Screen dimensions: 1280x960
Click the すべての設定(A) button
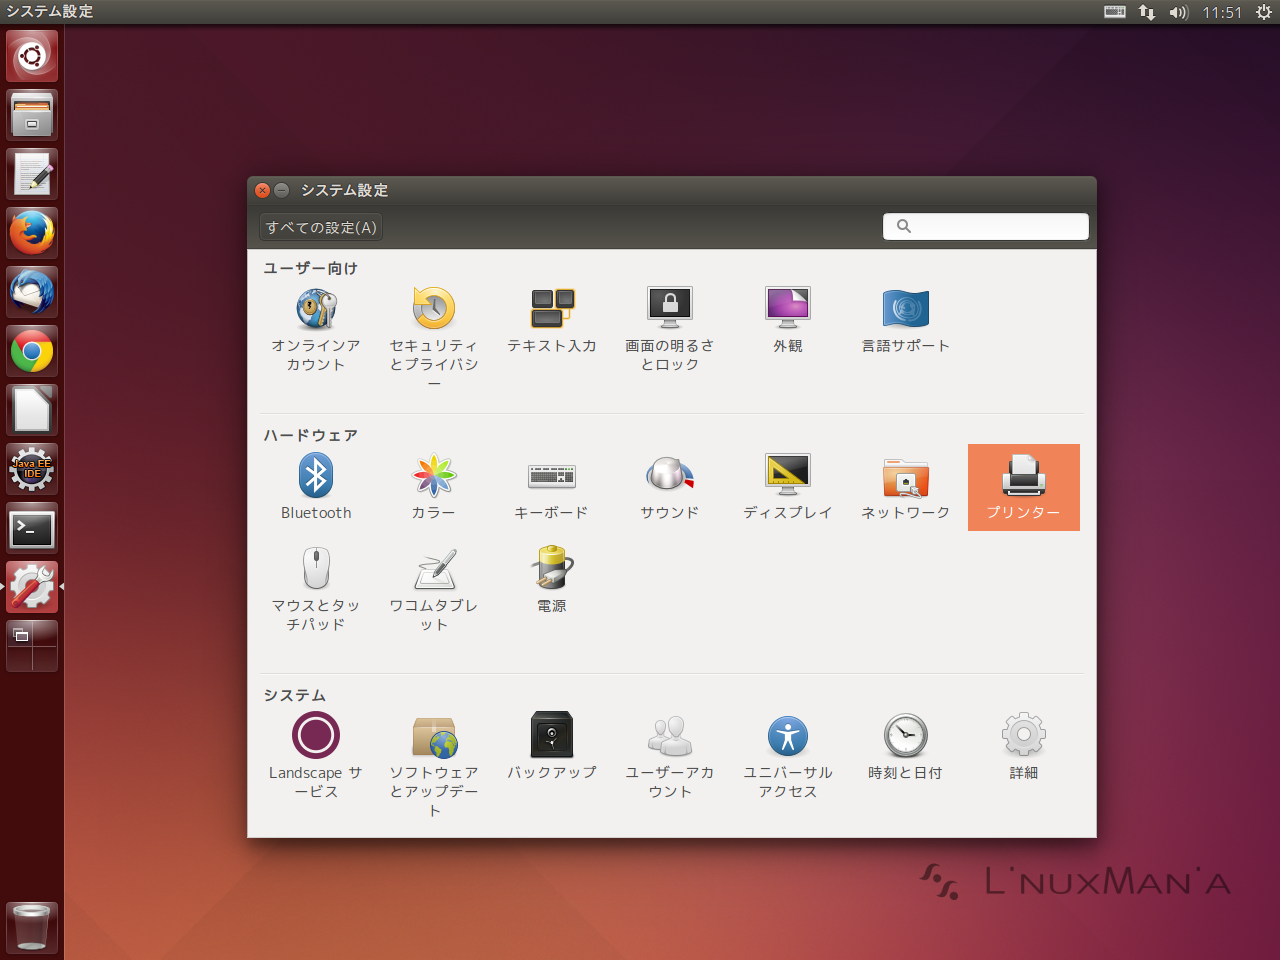pos(321,227)
